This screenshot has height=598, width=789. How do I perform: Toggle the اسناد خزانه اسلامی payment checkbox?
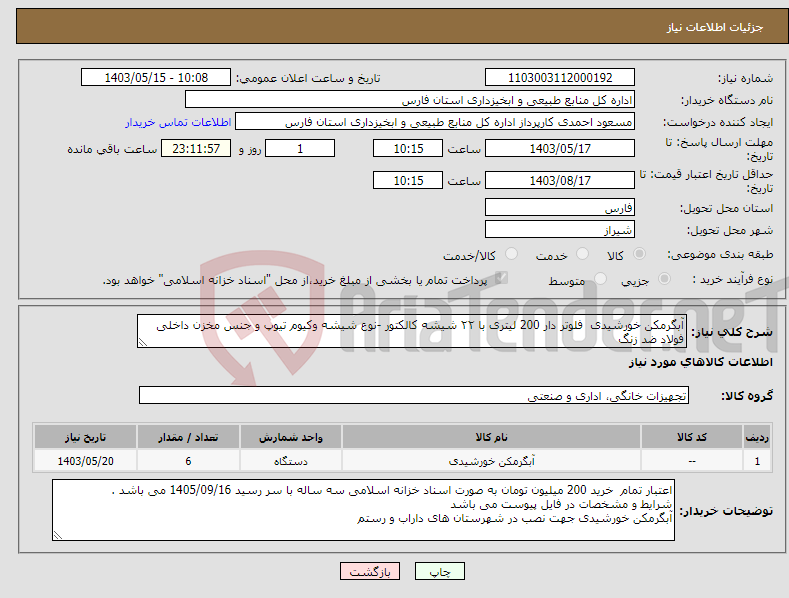pyautogui.click(x=501, y=278)
